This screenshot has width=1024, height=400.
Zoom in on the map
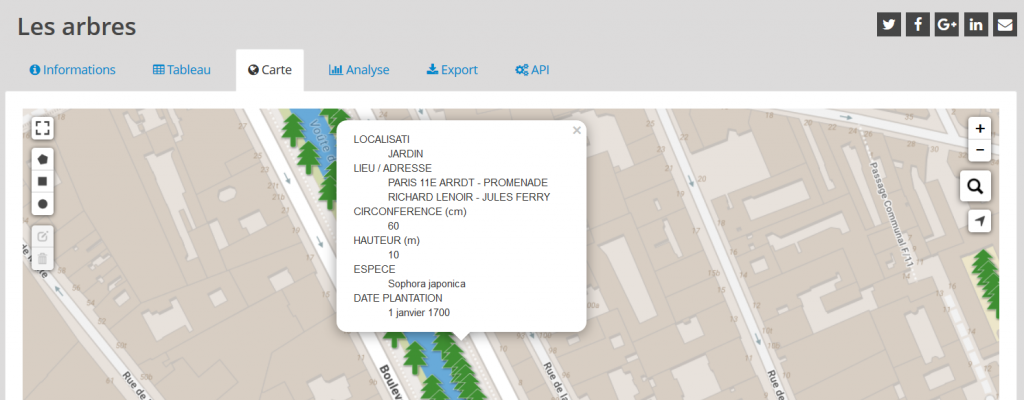(x=980, y=128)
